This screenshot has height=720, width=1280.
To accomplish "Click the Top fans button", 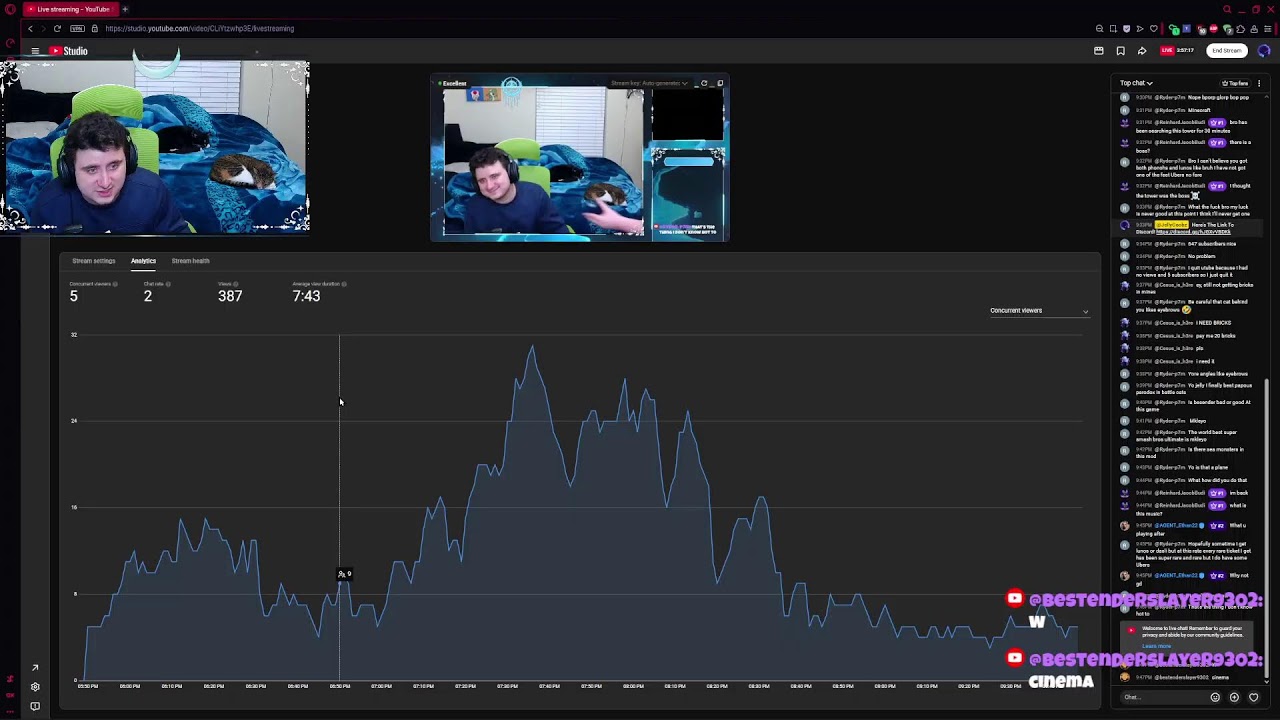I will (1235, 83).
